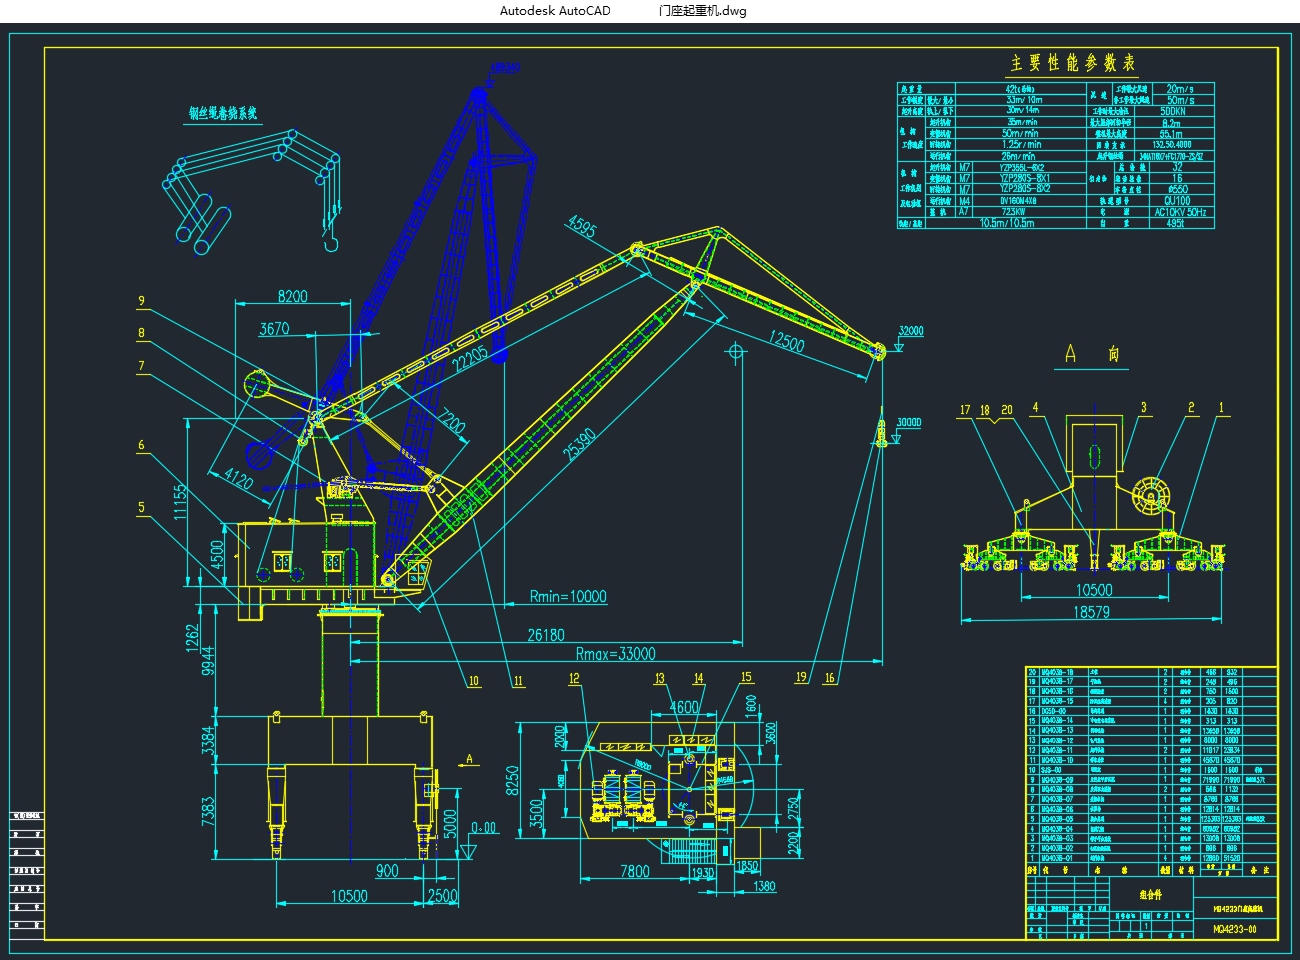Click the 1380 dimension text
Viewport: 1300px width, 960px height.
tap(764, 886)
